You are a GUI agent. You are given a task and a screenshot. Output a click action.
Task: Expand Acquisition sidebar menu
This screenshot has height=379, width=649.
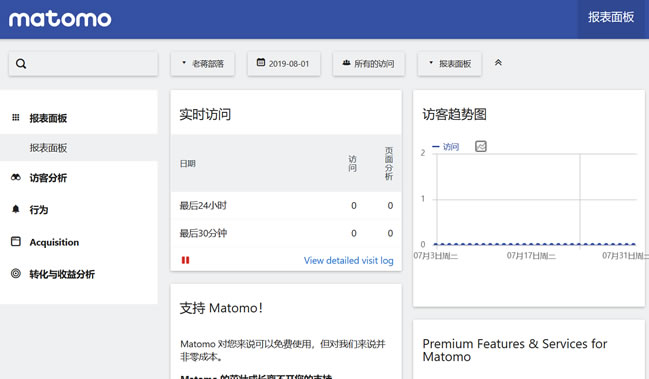point(54,242)
